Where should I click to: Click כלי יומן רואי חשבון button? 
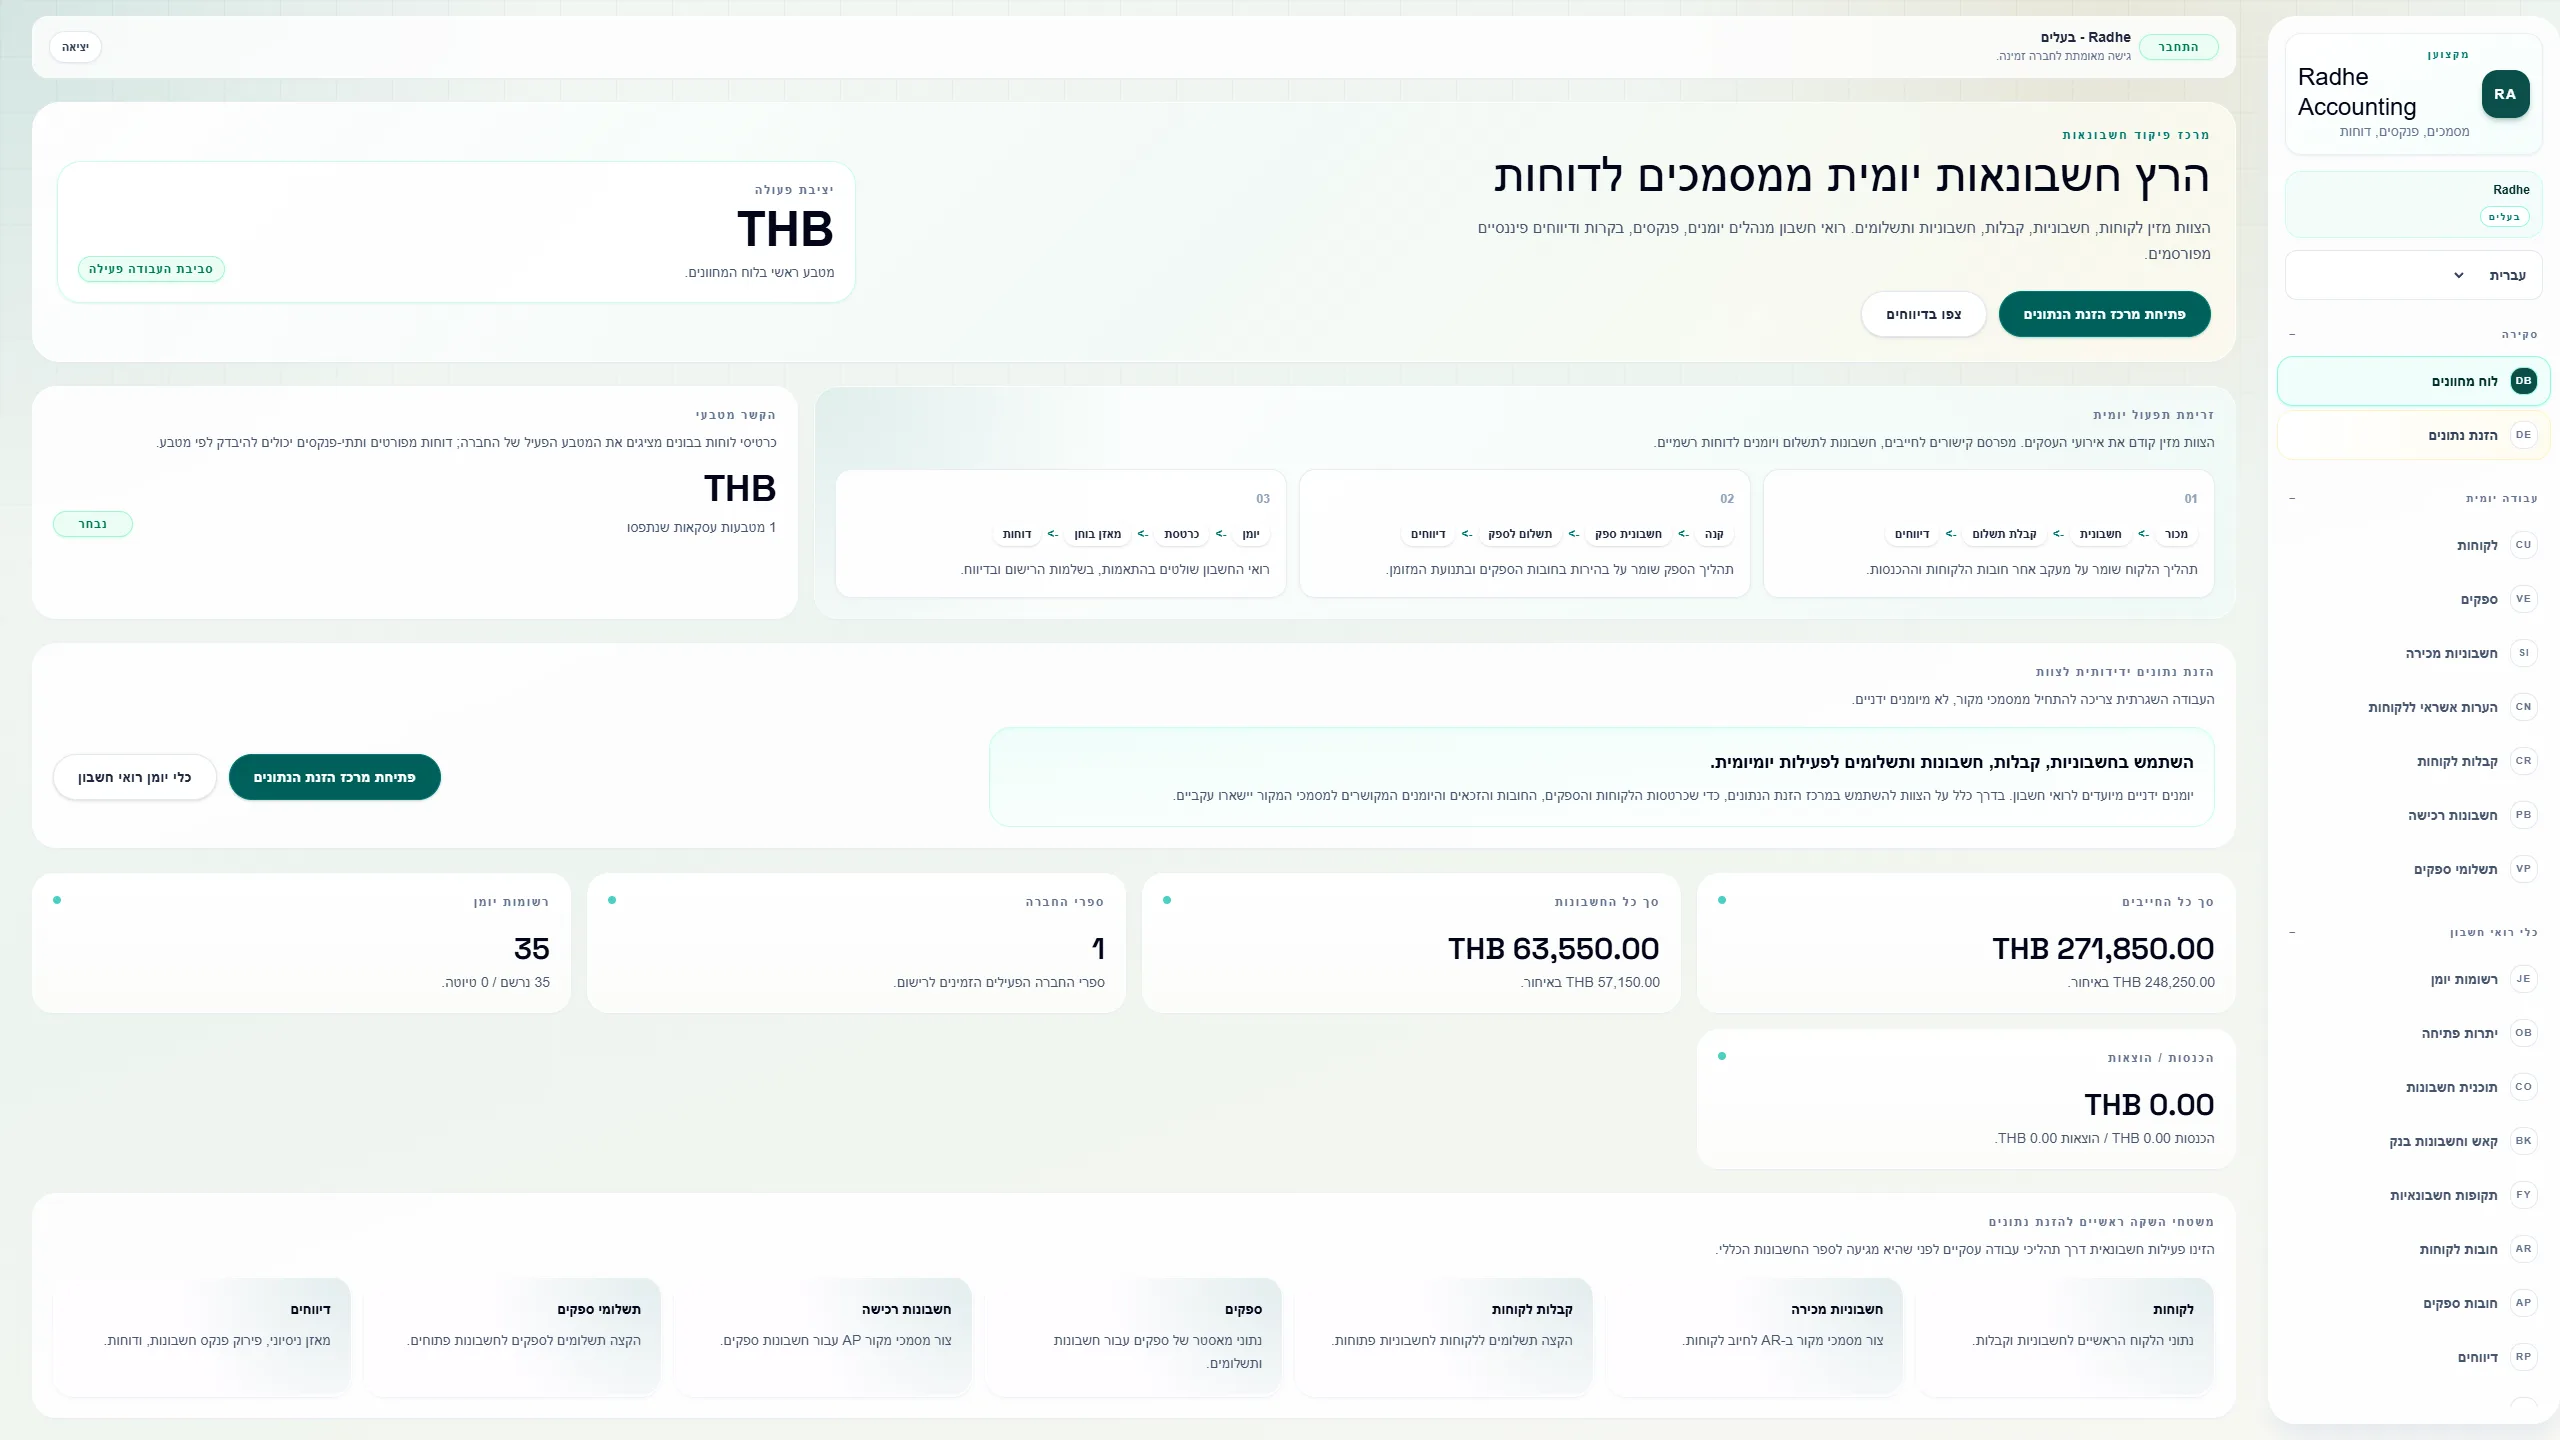(134, 777)
